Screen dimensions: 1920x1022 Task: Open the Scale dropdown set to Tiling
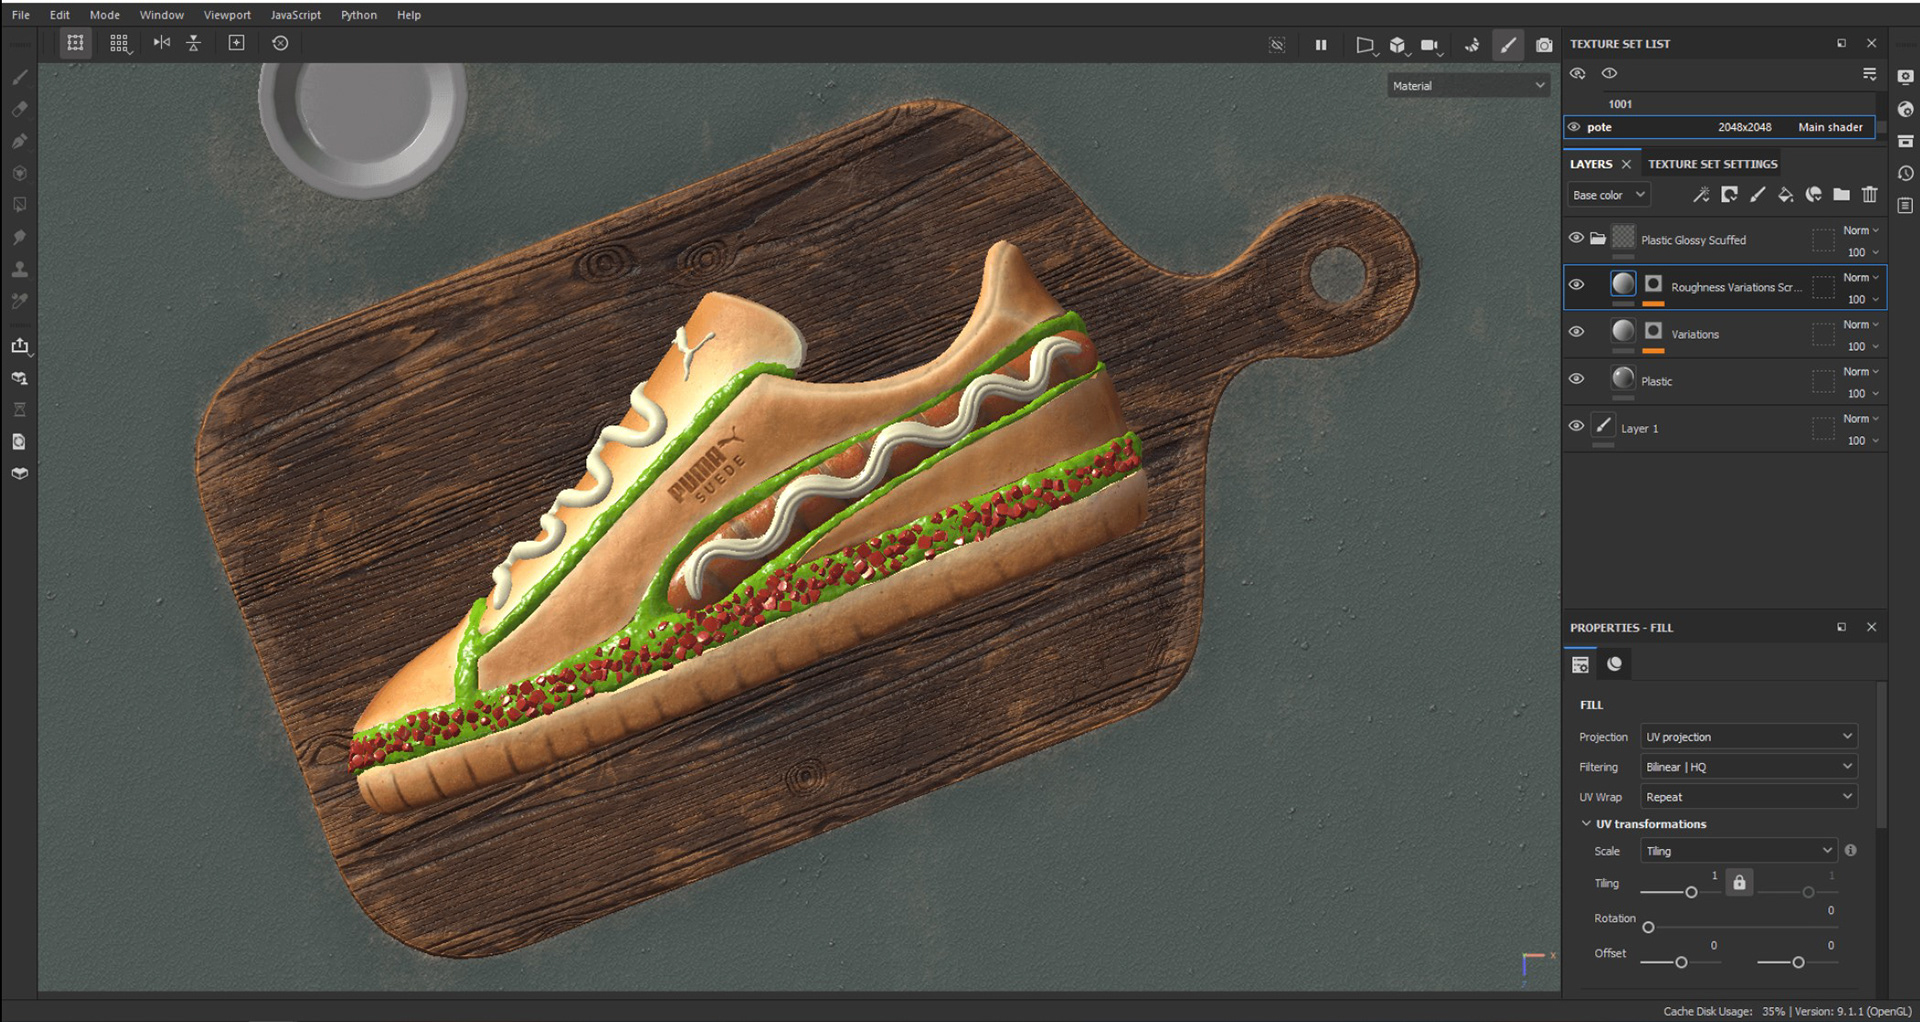(1738, 851)
